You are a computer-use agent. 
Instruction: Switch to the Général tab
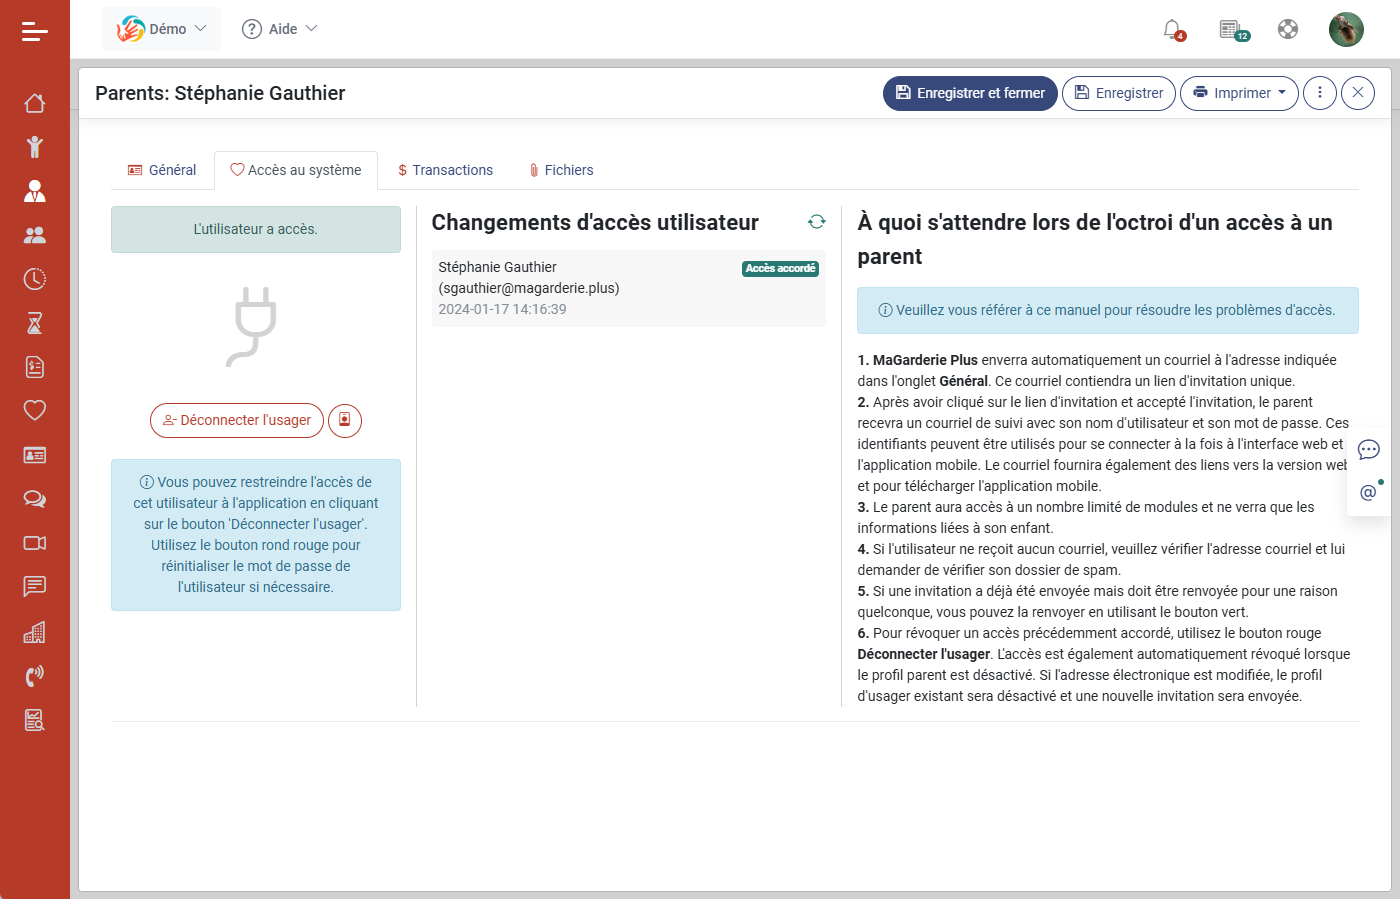pos(162,170)
